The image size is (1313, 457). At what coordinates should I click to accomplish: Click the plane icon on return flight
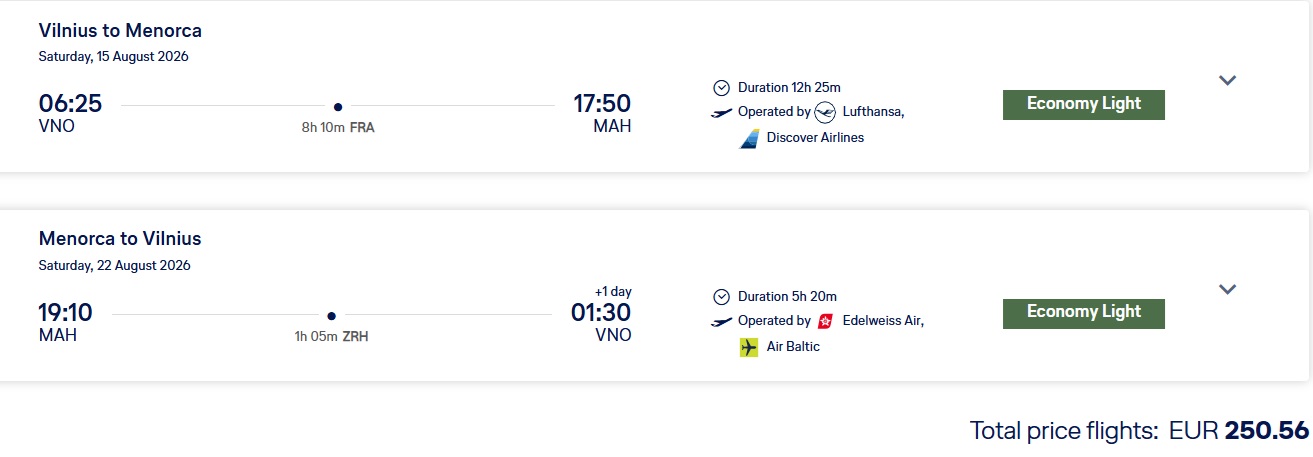pos(722,321)
